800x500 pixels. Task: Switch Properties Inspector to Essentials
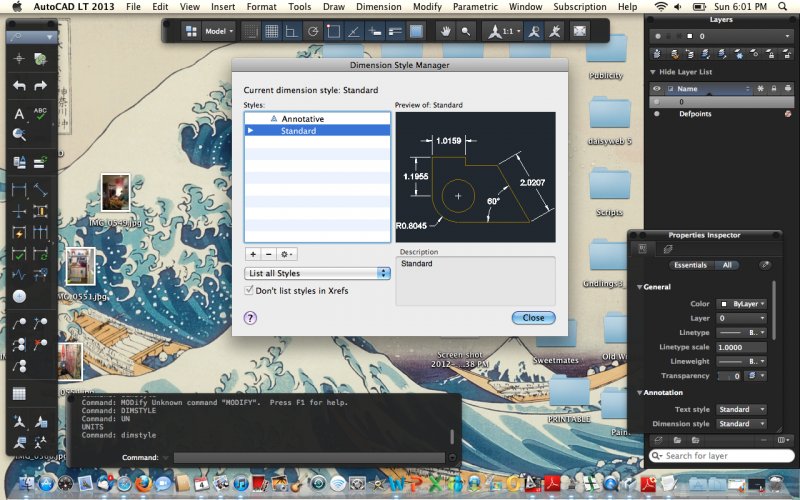coord(690,265)
